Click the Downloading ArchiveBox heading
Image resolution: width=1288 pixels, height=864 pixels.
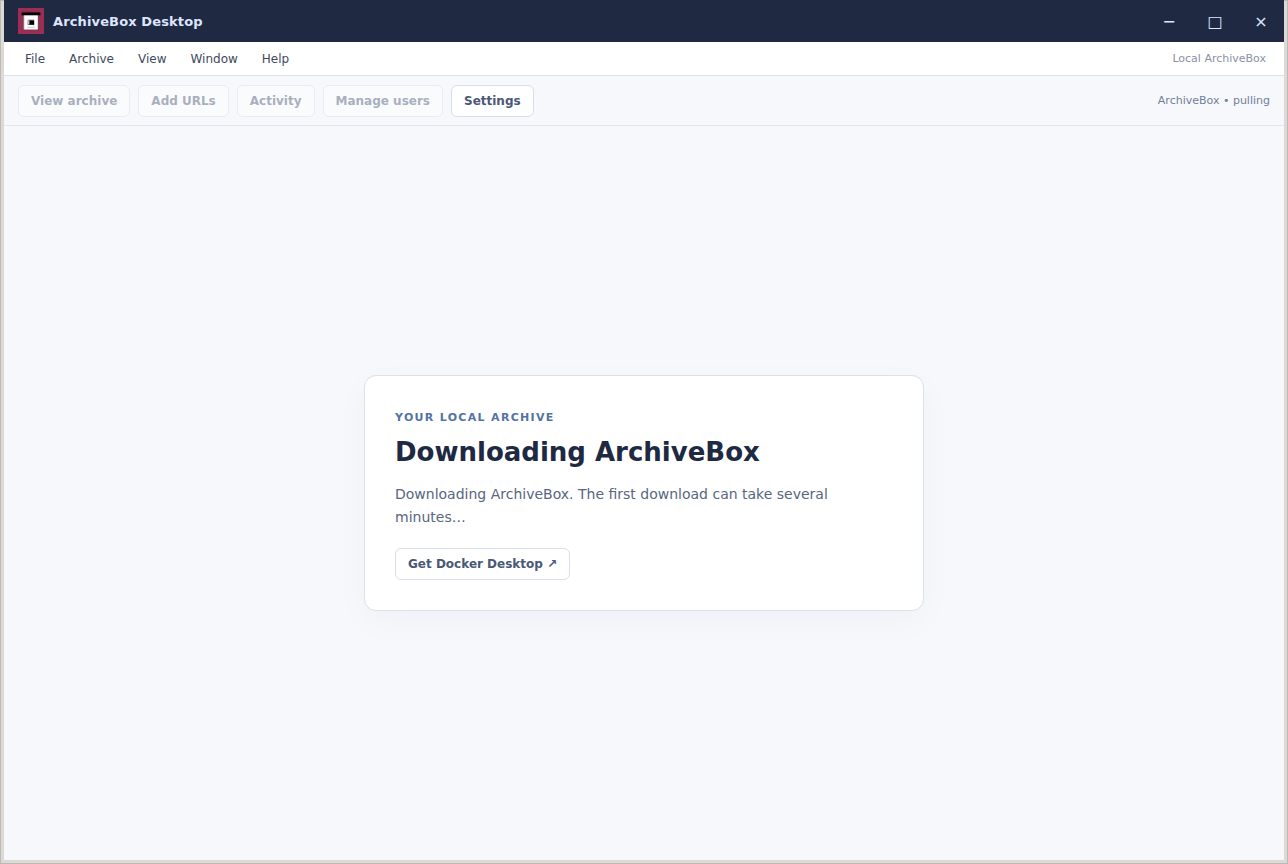click(577, 452)
